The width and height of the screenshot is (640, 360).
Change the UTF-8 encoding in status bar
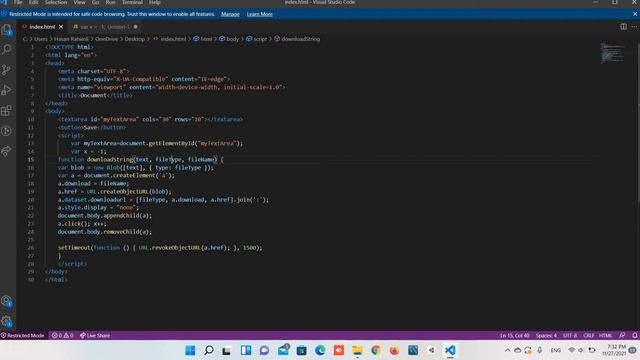point(570,336)
